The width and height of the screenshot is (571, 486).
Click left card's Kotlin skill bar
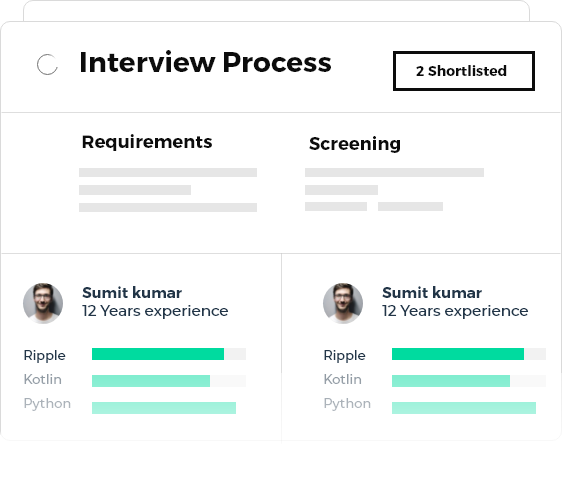click(169, 381)
